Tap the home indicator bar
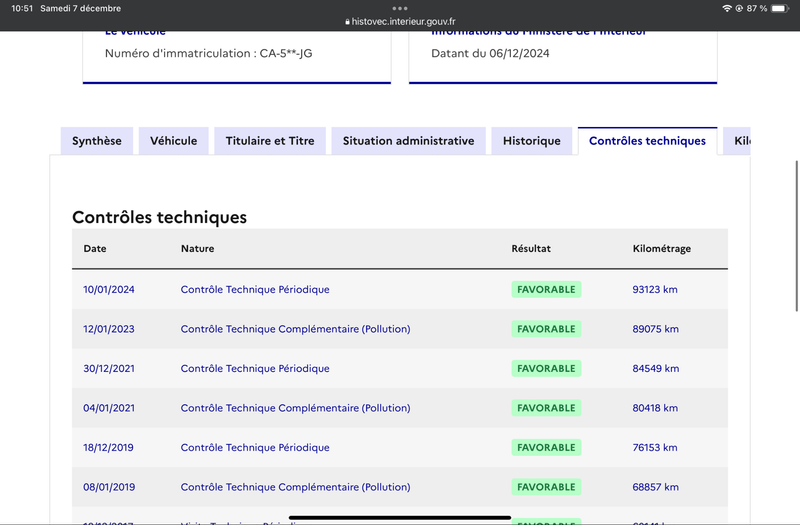This screenshot has height=525, width=800. (x=400, y=517)
